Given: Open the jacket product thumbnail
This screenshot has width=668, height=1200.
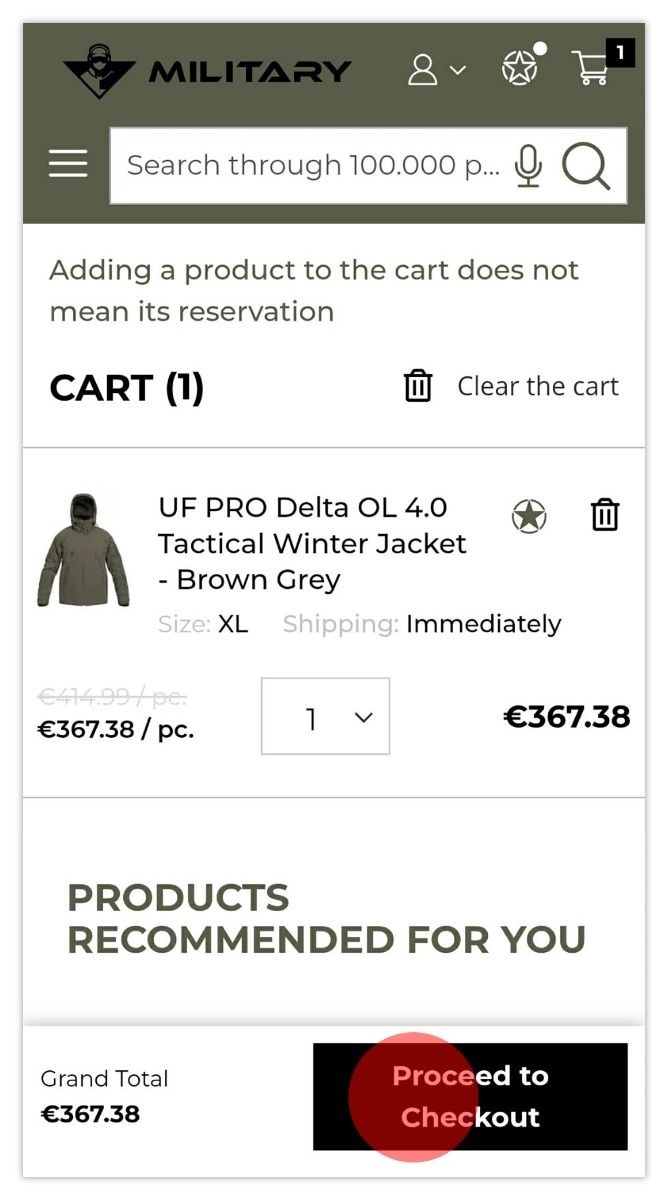Looking at the screenshot, I should pos(83,550).
